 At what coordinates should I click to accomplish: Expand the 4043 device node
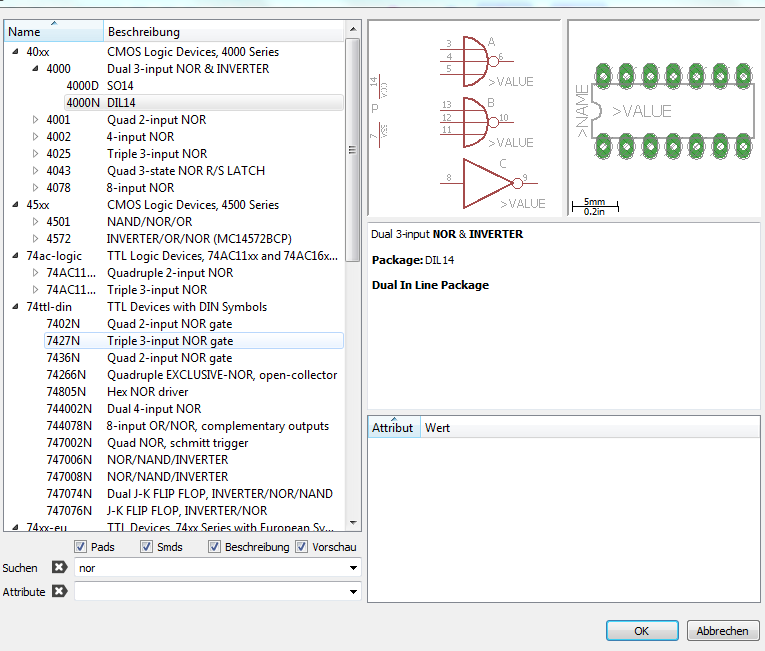click(x=35, y=171)
